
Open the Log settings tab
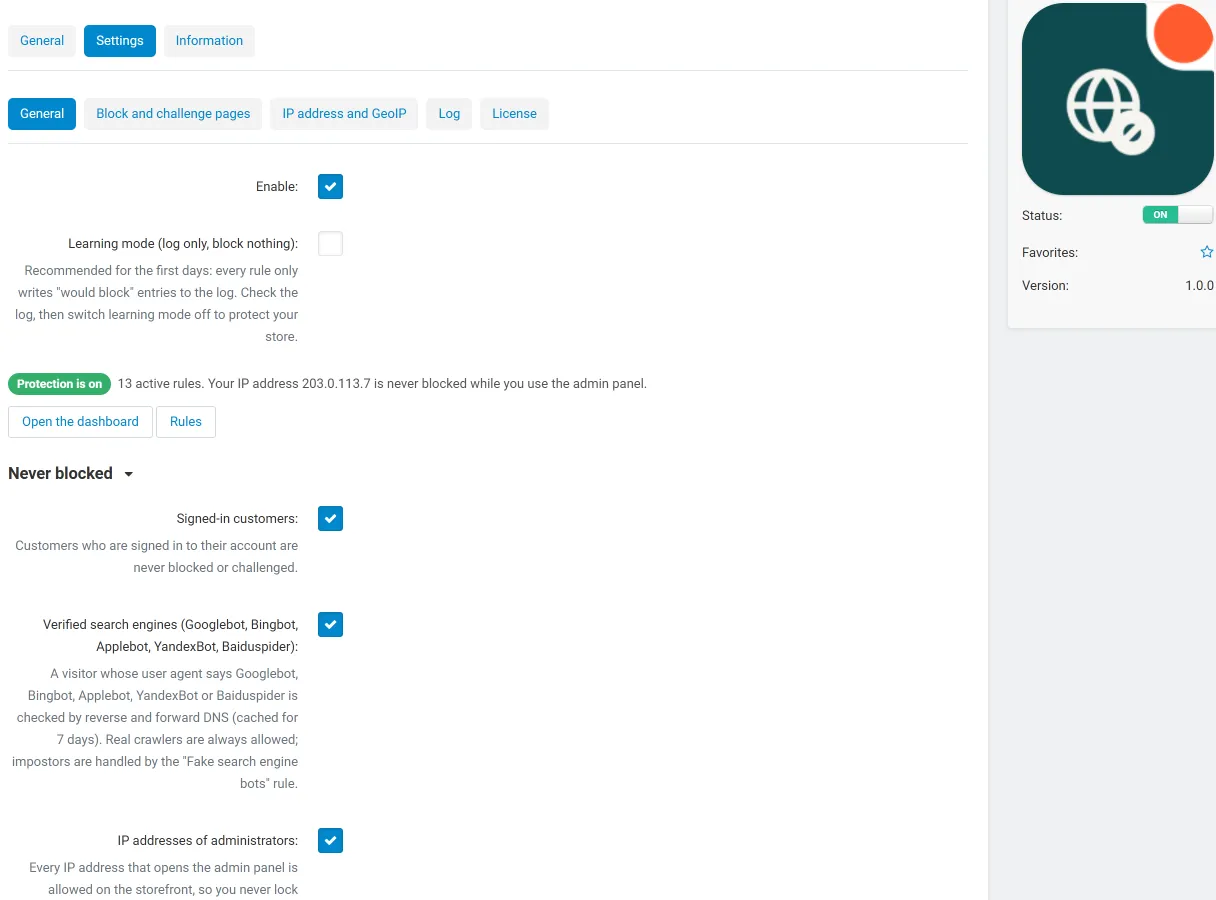(449, 114)
